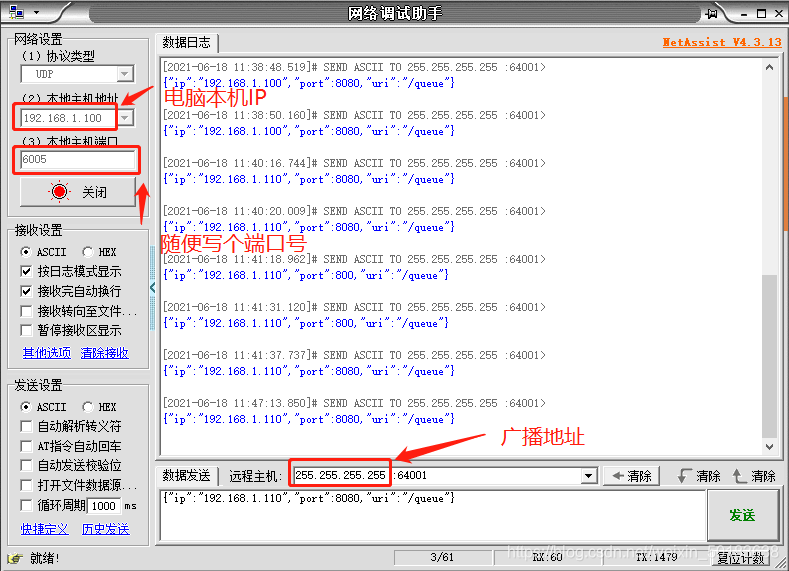Screen dimensions: 789x571
Task: Click the 就绪 status icon
Action: [16, 558]
